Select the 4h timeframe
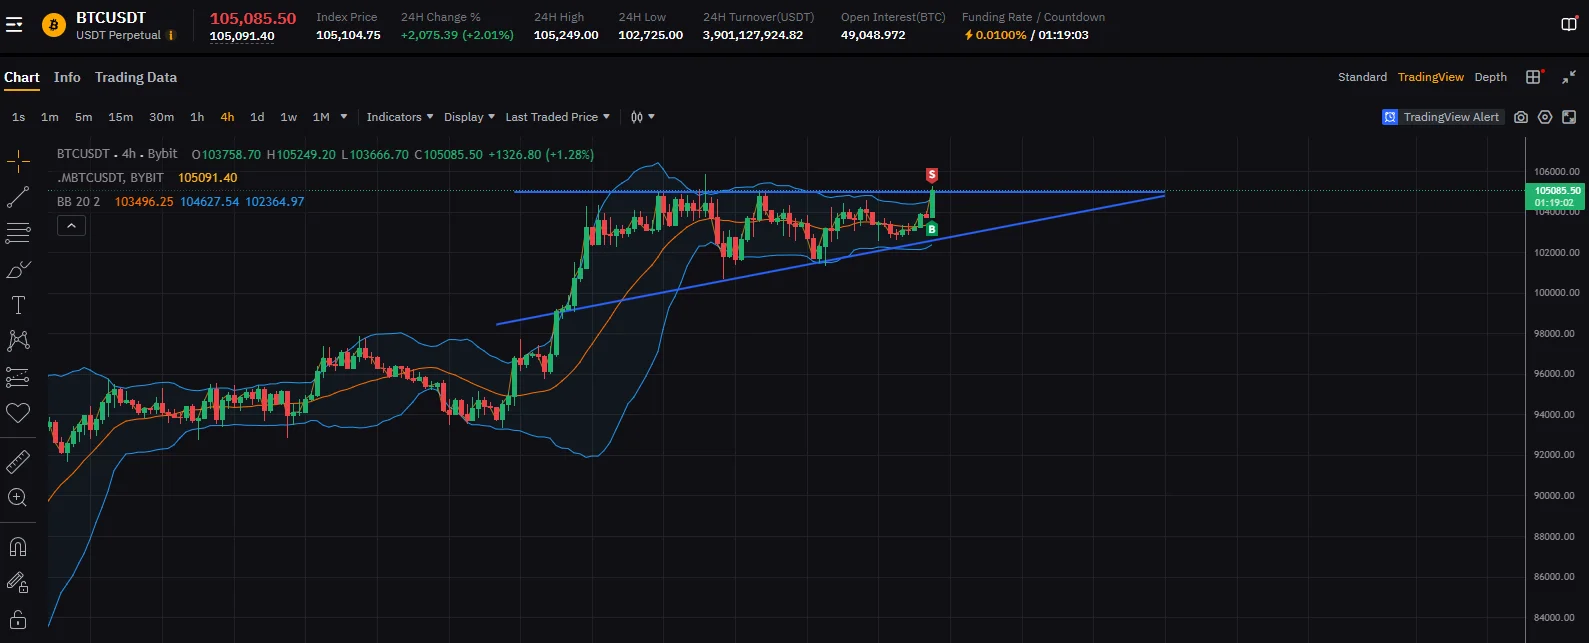The width and height of the screenshot is (1589, 643). tap(227, 117)
